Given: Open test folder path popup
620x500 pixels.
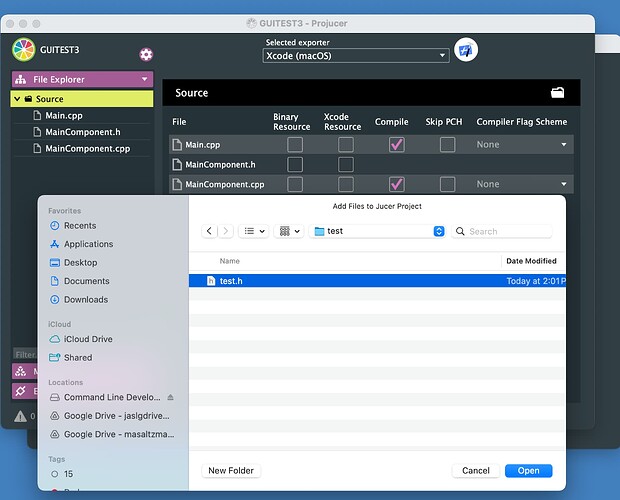Looking at the screenshot, I should [x=378, y=231].
